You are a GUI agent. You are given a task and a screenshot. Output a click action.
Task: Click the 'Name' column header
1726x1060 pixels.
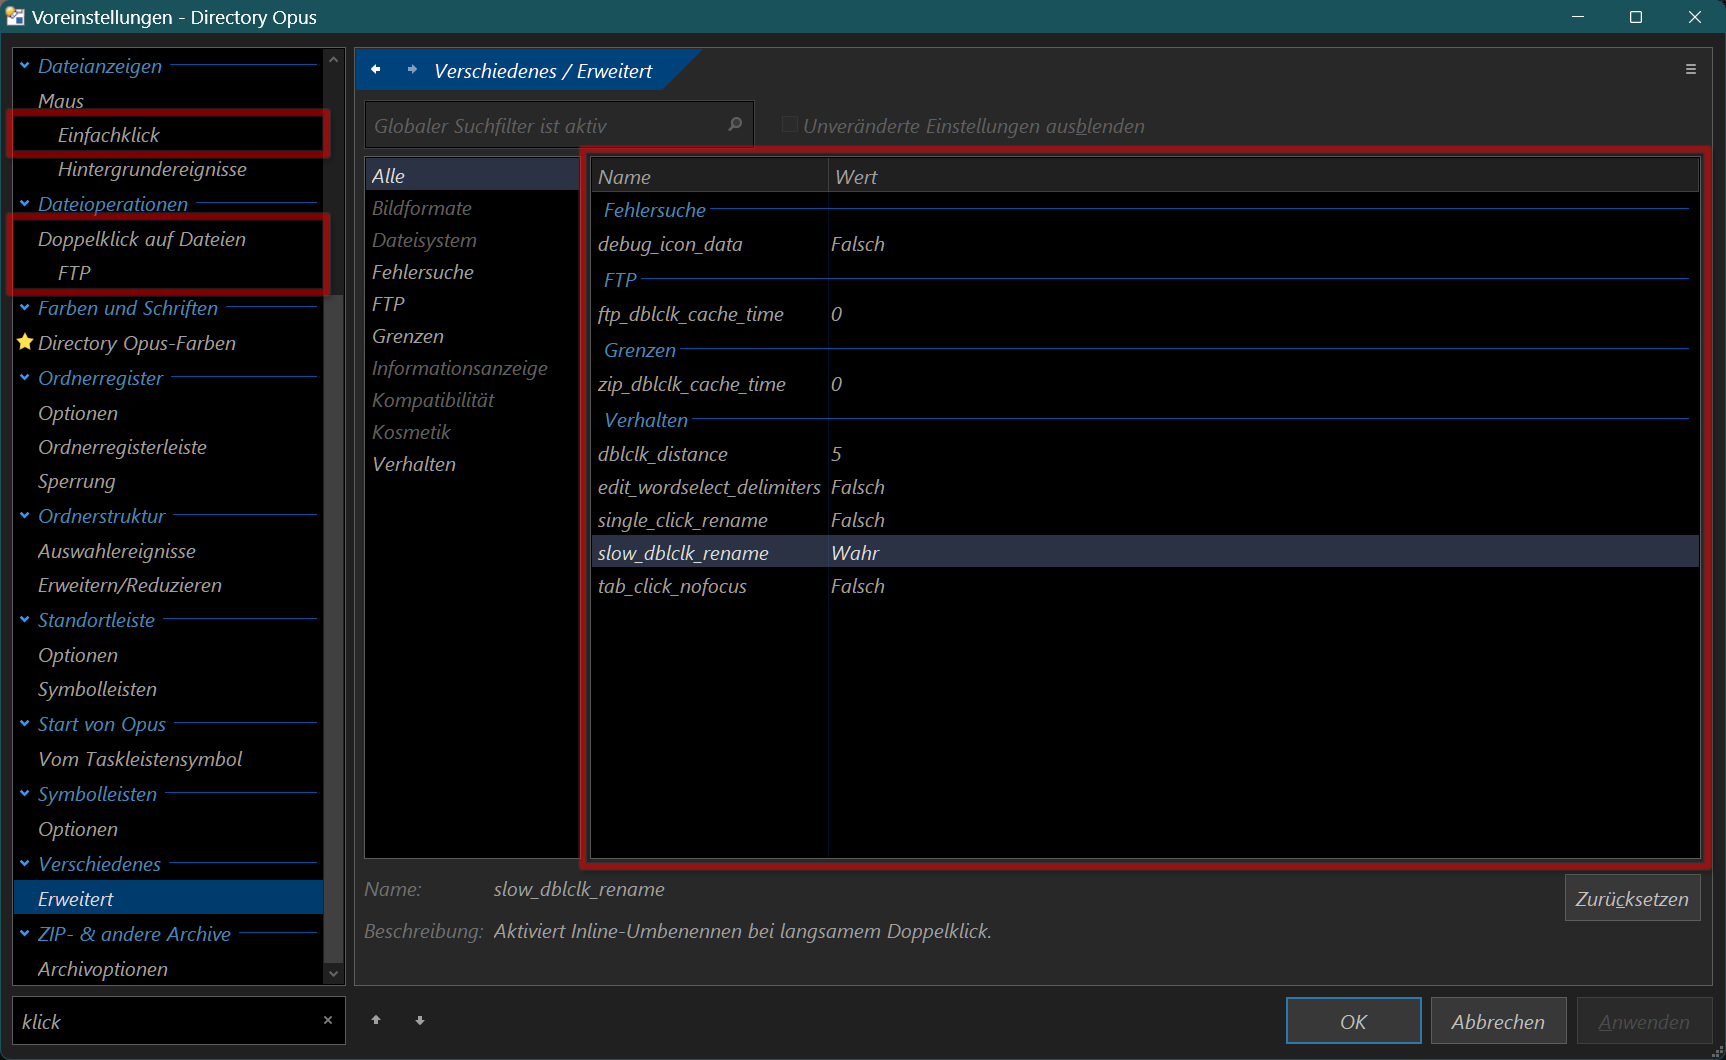coord(709,177)
